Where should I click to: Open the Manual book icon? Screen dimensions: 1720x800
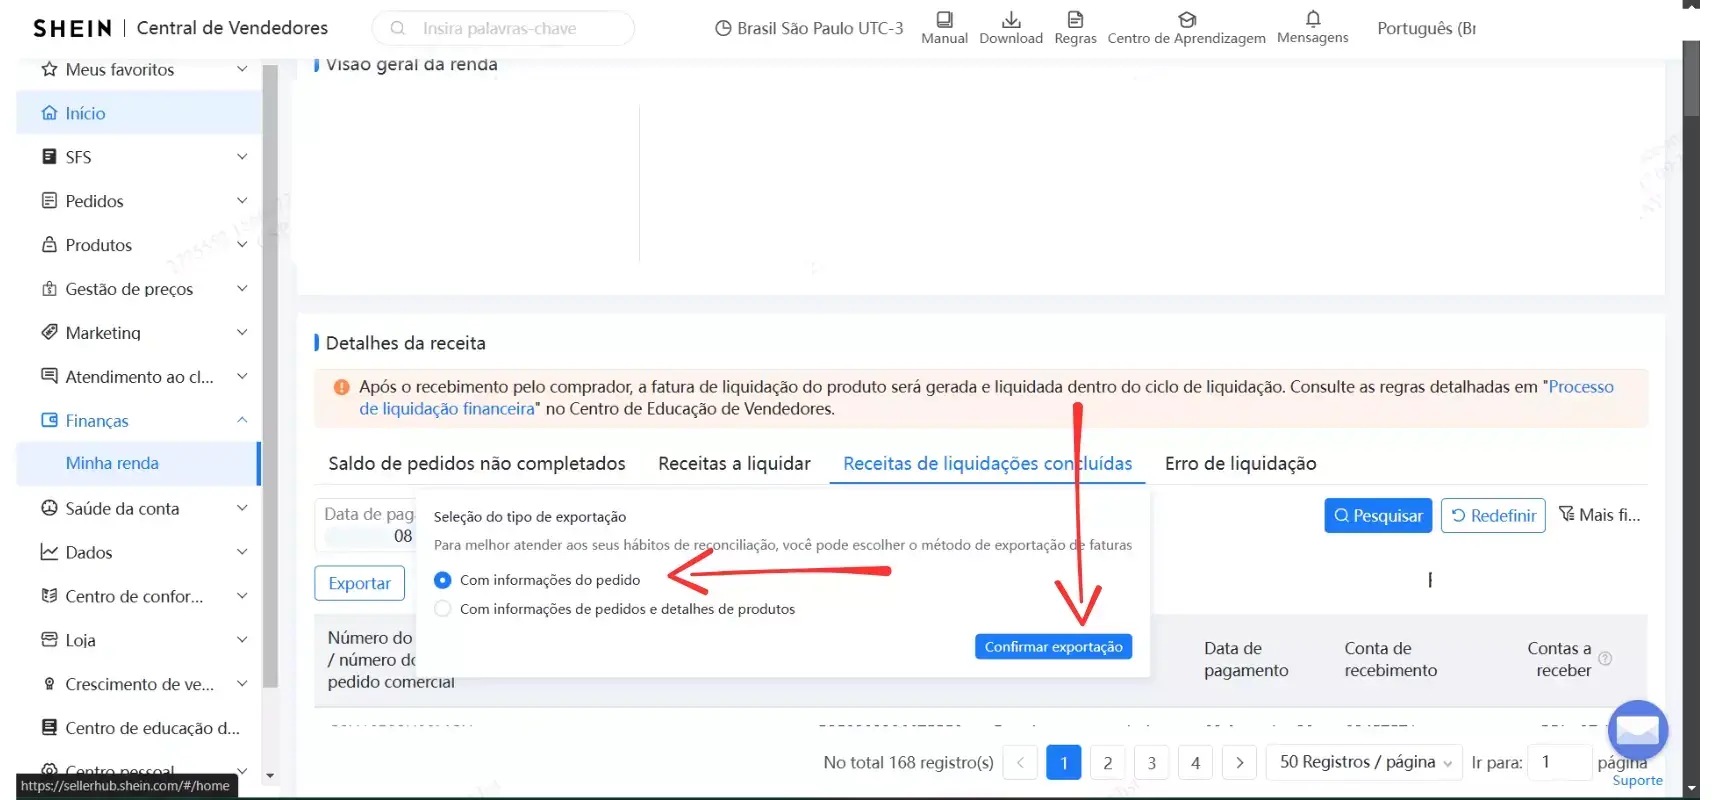pyautogui.click(x=944, y=19)
